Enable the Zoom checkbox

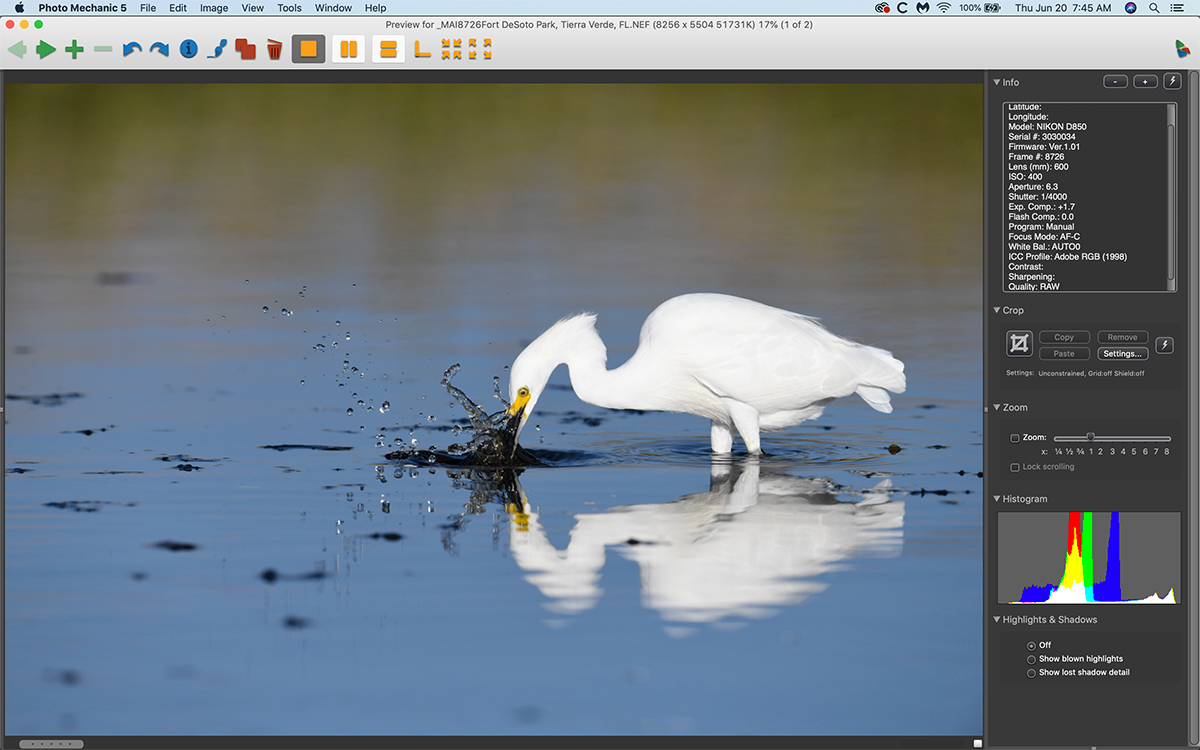[1015, 438]
